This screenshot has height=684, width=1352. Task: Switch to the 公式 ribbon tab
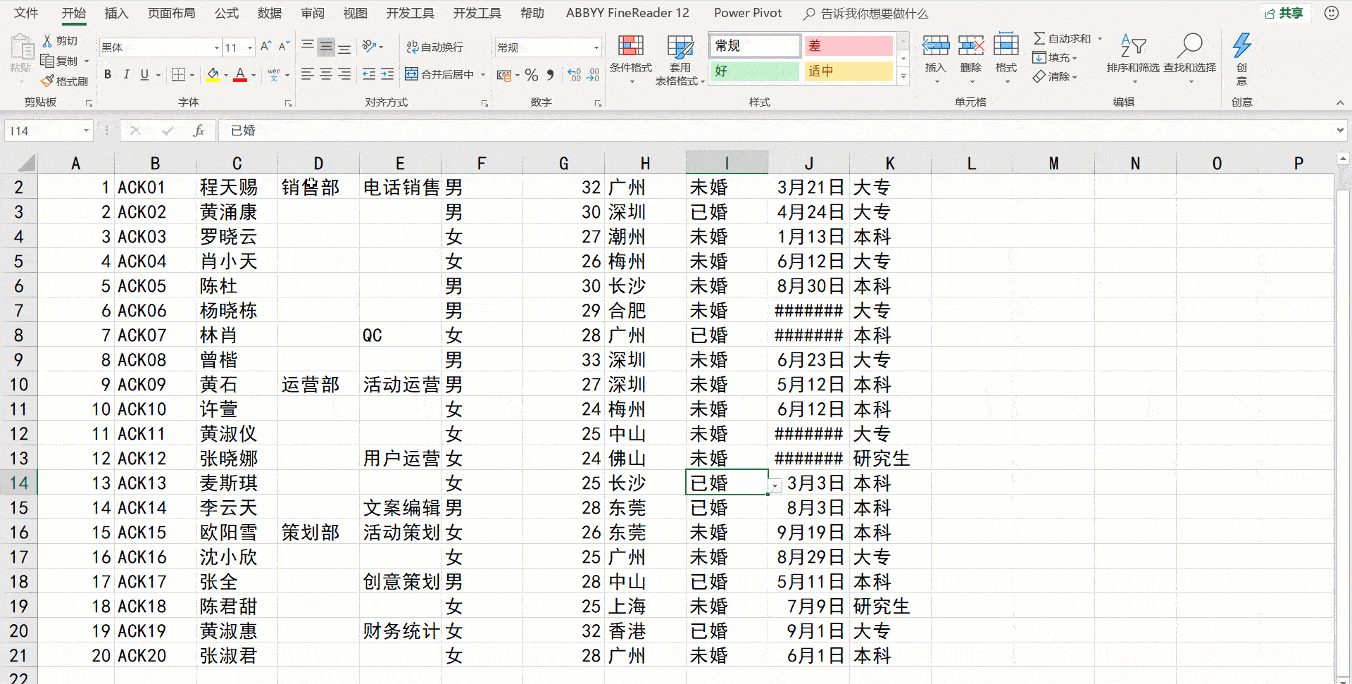228,14
